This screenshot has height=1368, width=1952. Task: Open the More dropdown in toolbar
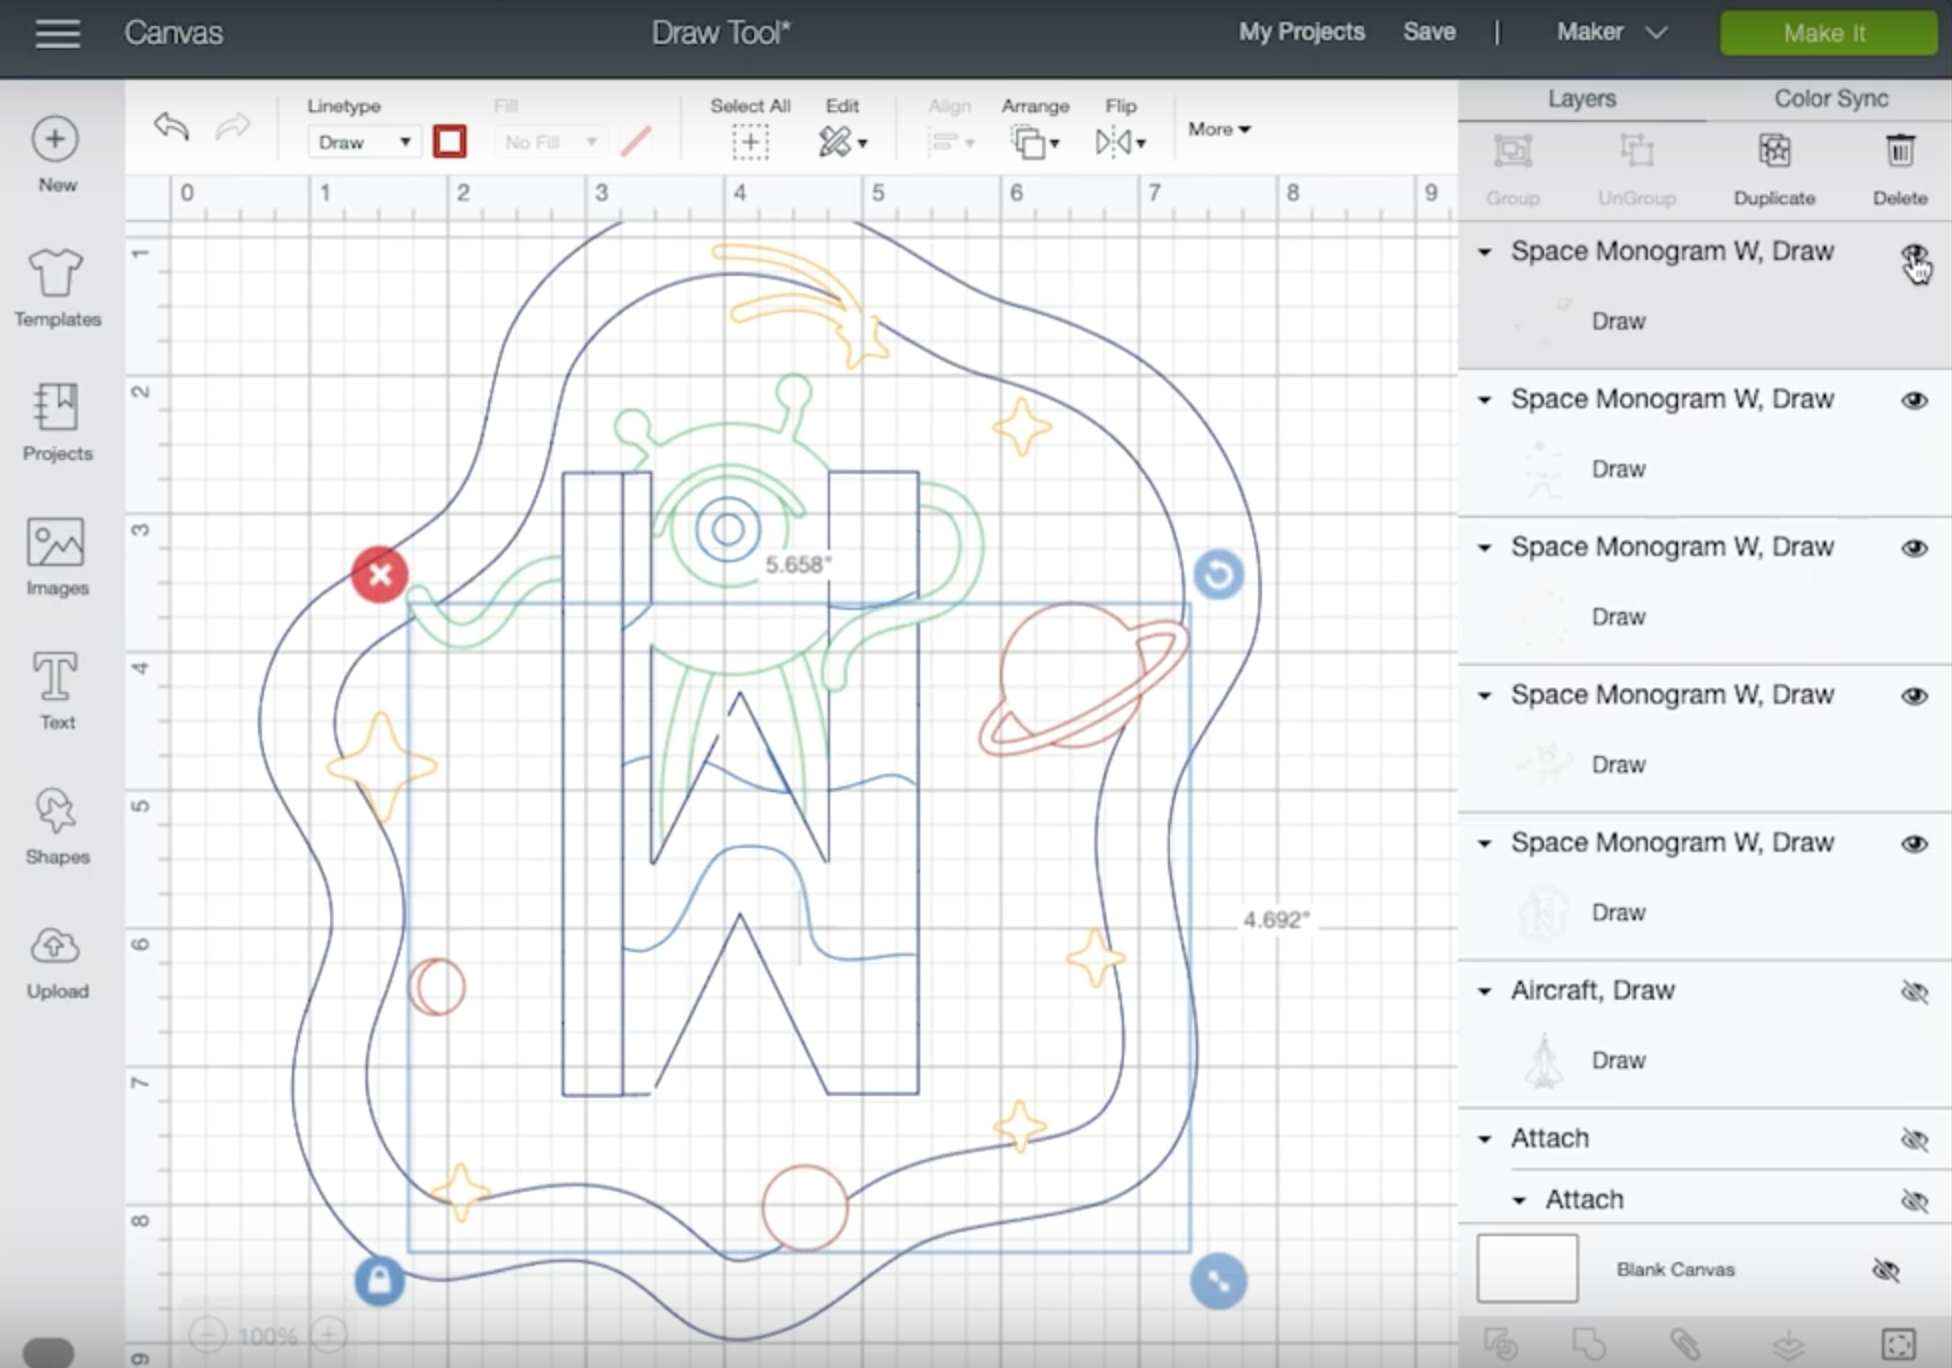pyautogui.click(x=1219, y=129)
